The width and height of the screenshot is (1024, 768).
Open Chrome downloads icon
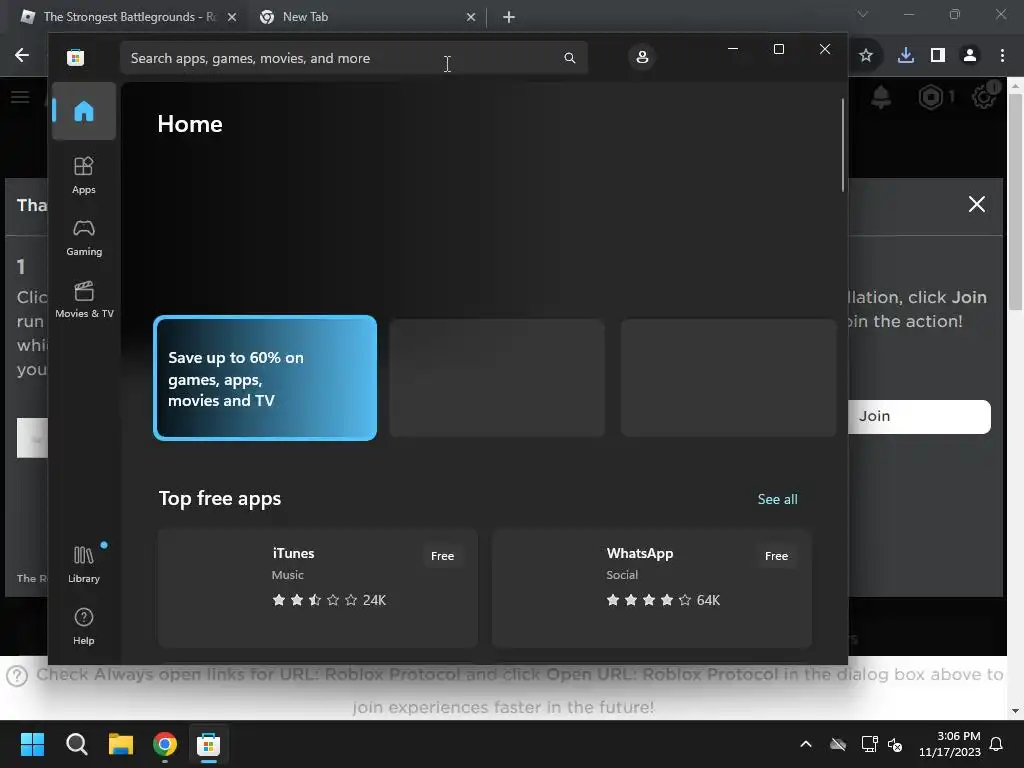(x=905, y=56)
